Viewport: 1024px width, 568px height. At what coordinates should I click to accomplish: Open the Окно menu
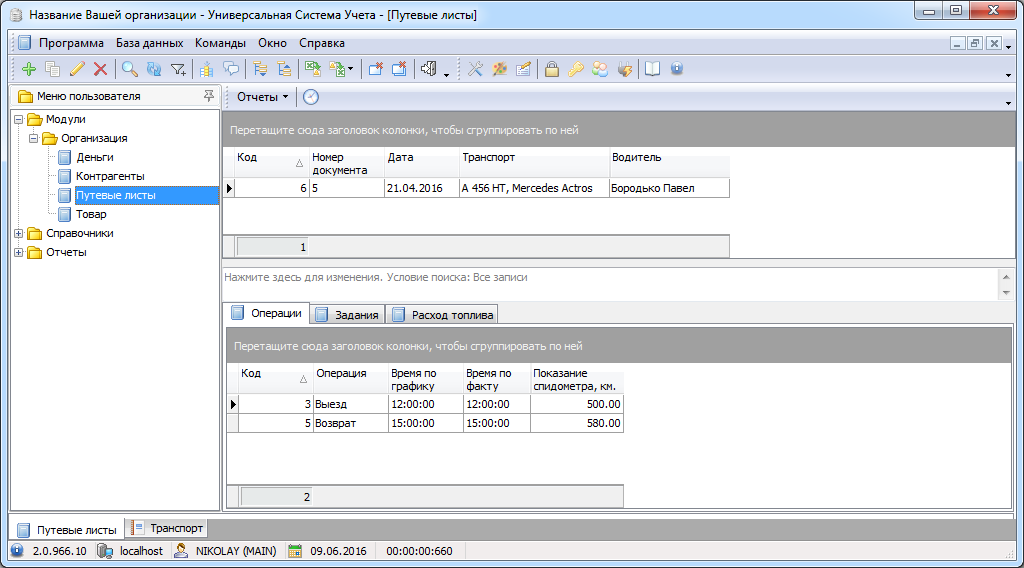click(x=272, y=43)
